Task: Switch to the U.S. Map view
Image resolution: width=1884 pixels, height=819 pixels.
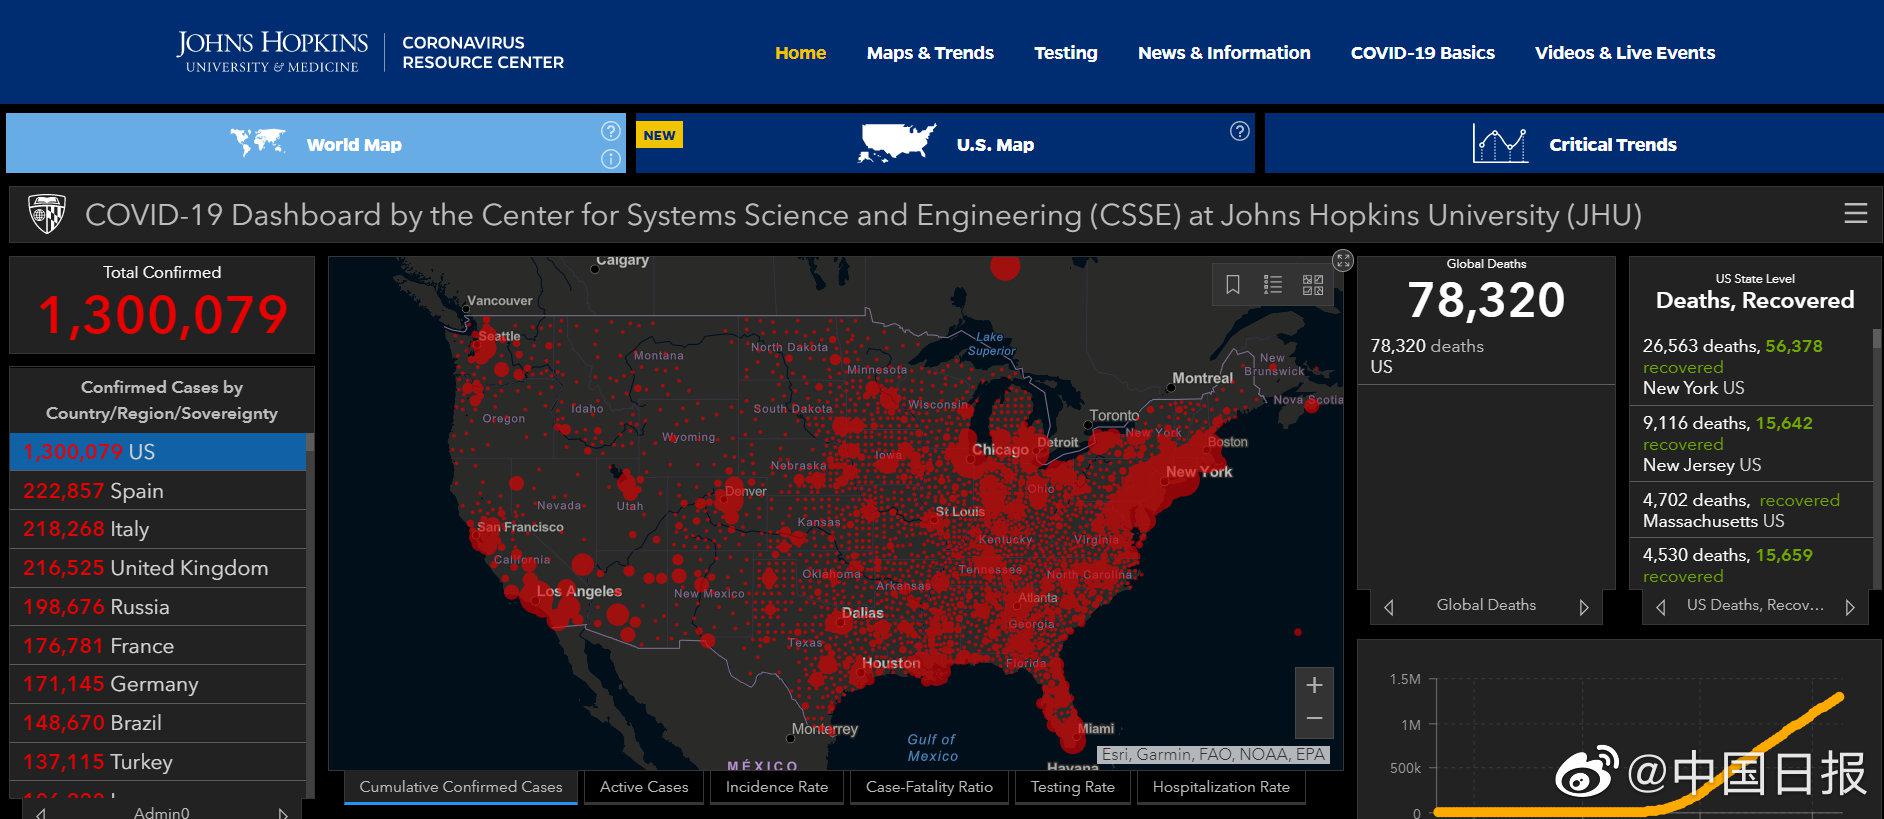Action: pos(945,143)
